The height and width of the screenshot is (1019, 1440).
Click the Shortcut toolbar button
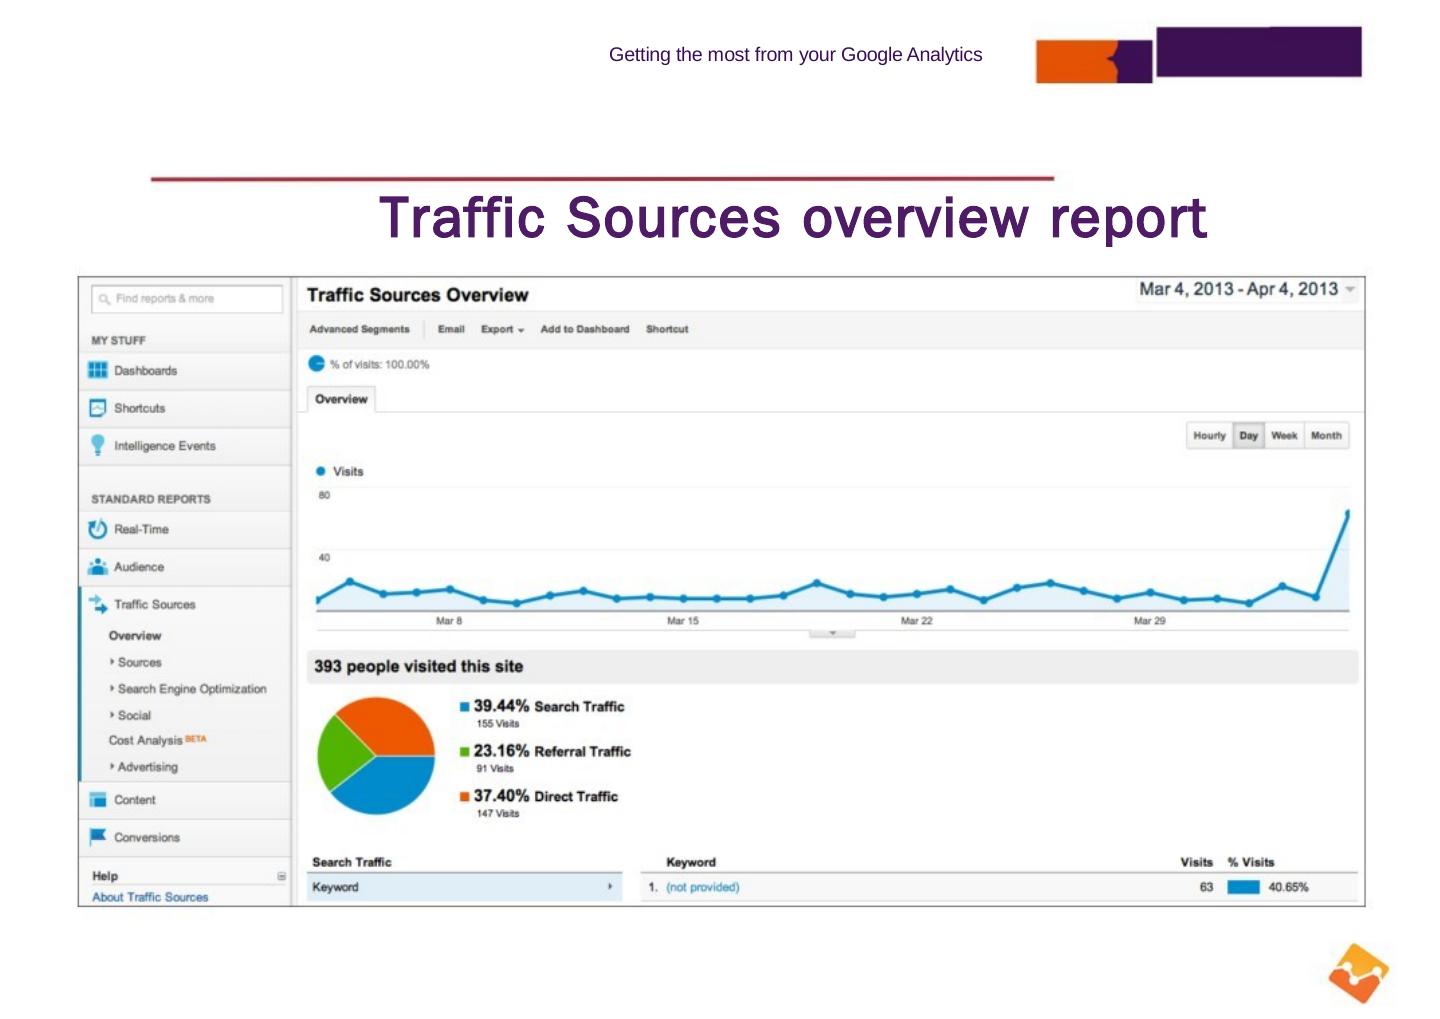(667, 329)
